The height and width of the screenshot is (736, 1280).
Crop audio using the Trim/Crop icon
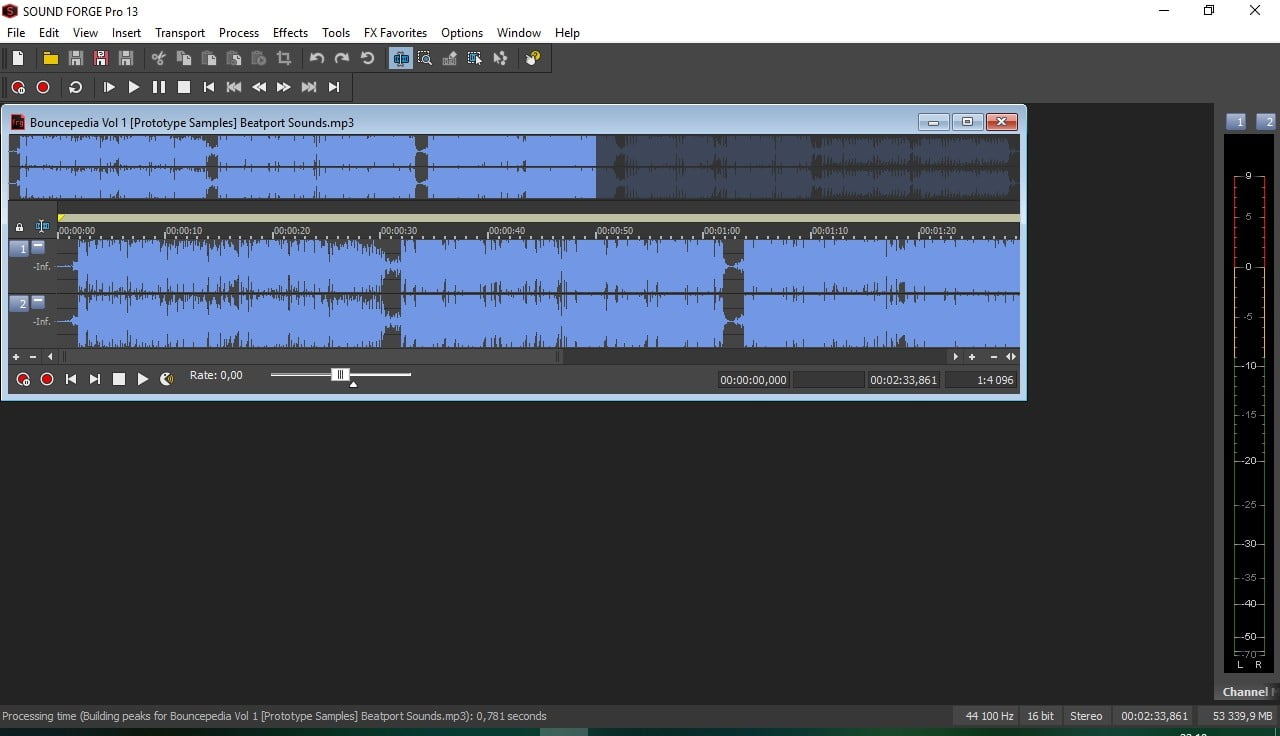(284, 58)
